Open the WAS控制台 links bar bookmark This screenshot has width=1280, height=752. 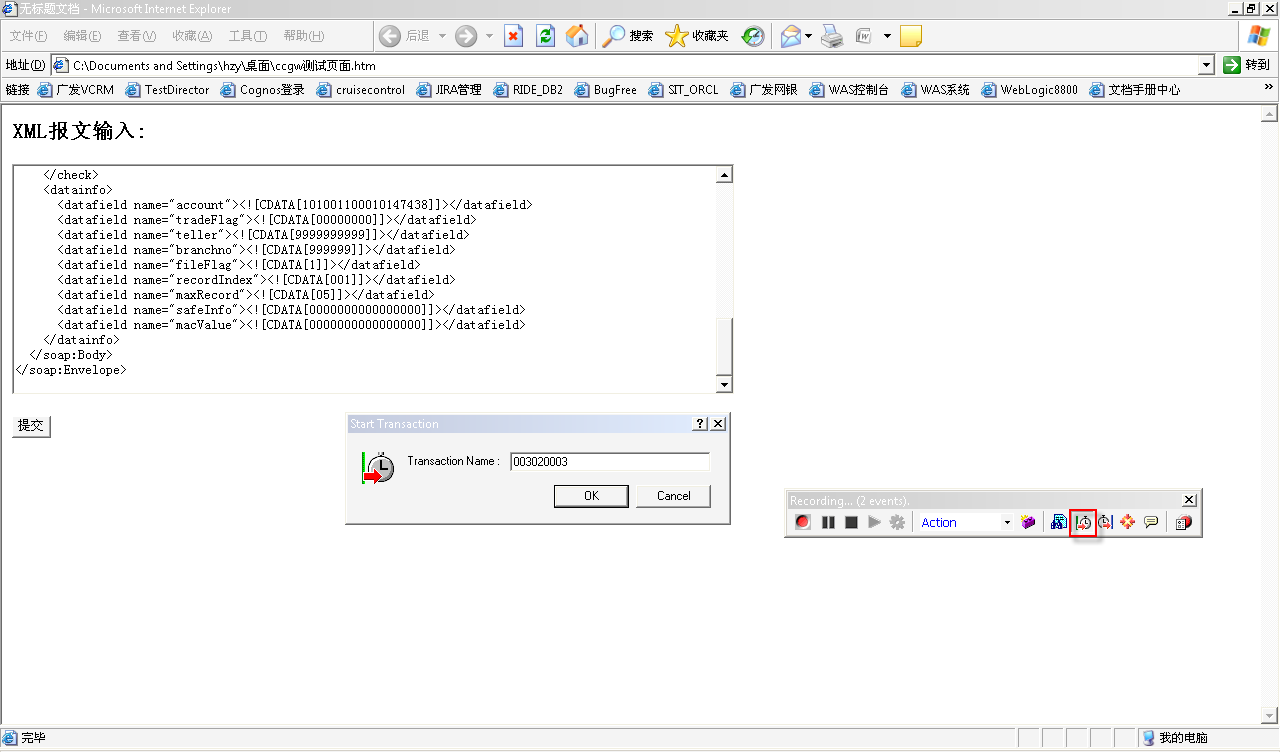849,90
